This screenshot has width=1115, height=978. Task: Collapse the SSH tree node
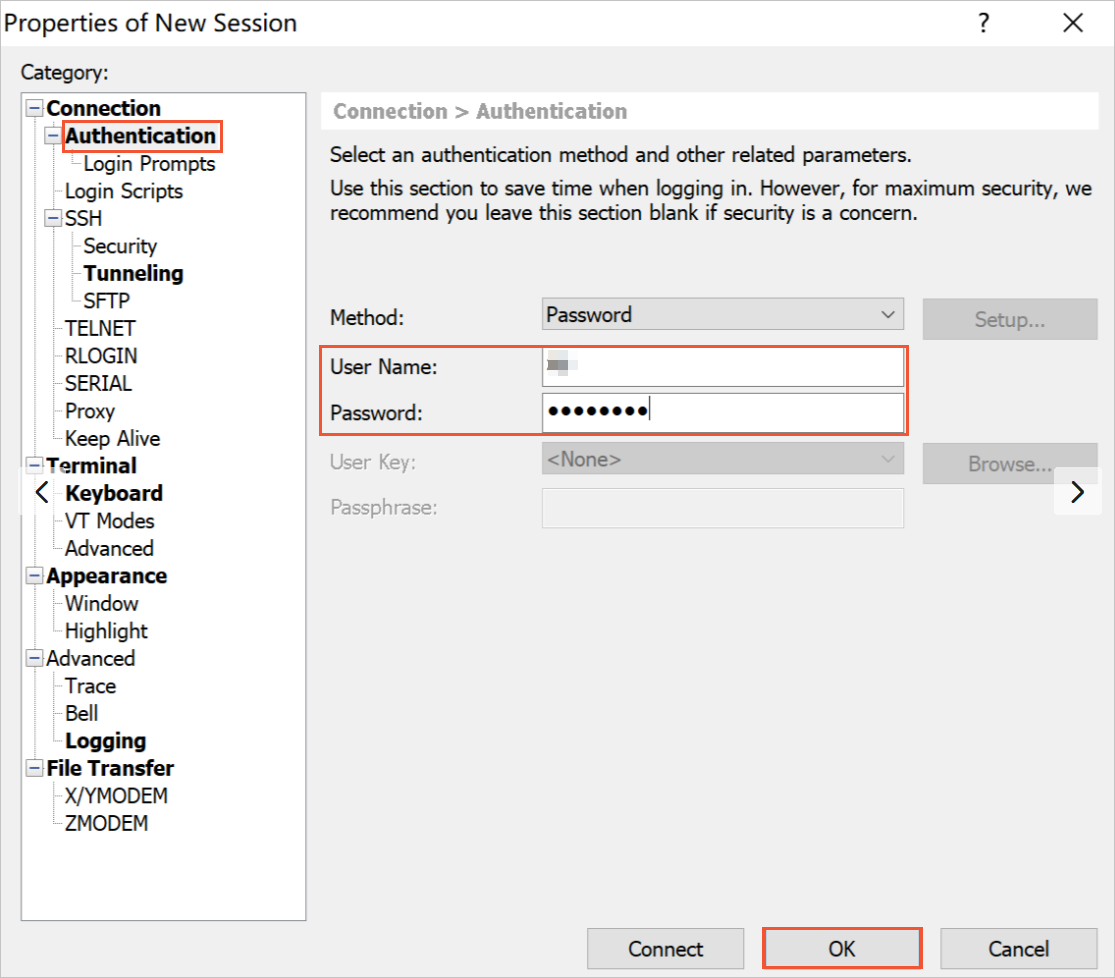click(x=53, y=219)
